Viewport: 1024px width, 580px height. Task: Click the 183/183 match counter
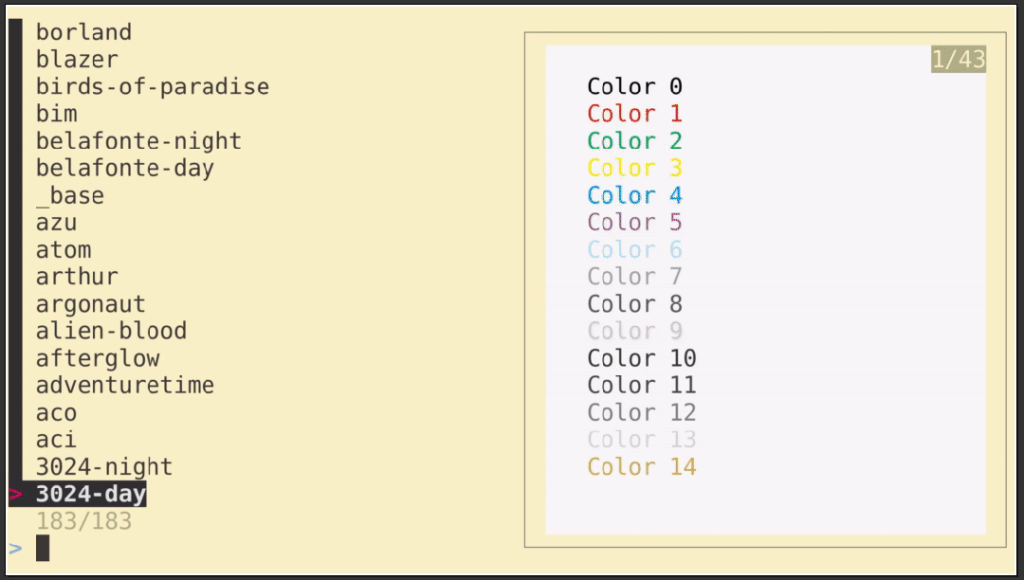84,521
